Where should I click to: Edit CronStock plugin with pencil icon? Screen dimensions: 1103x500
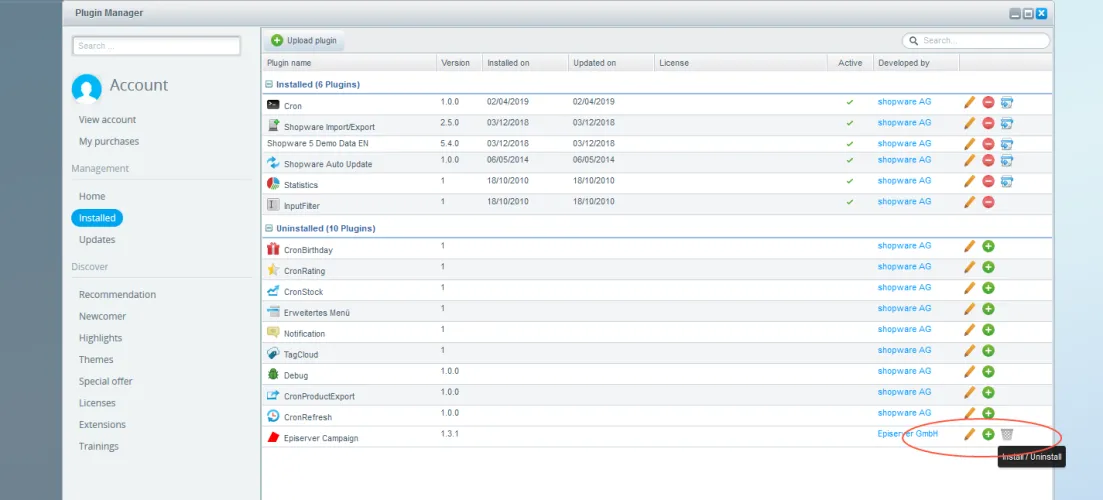(969, 288)
